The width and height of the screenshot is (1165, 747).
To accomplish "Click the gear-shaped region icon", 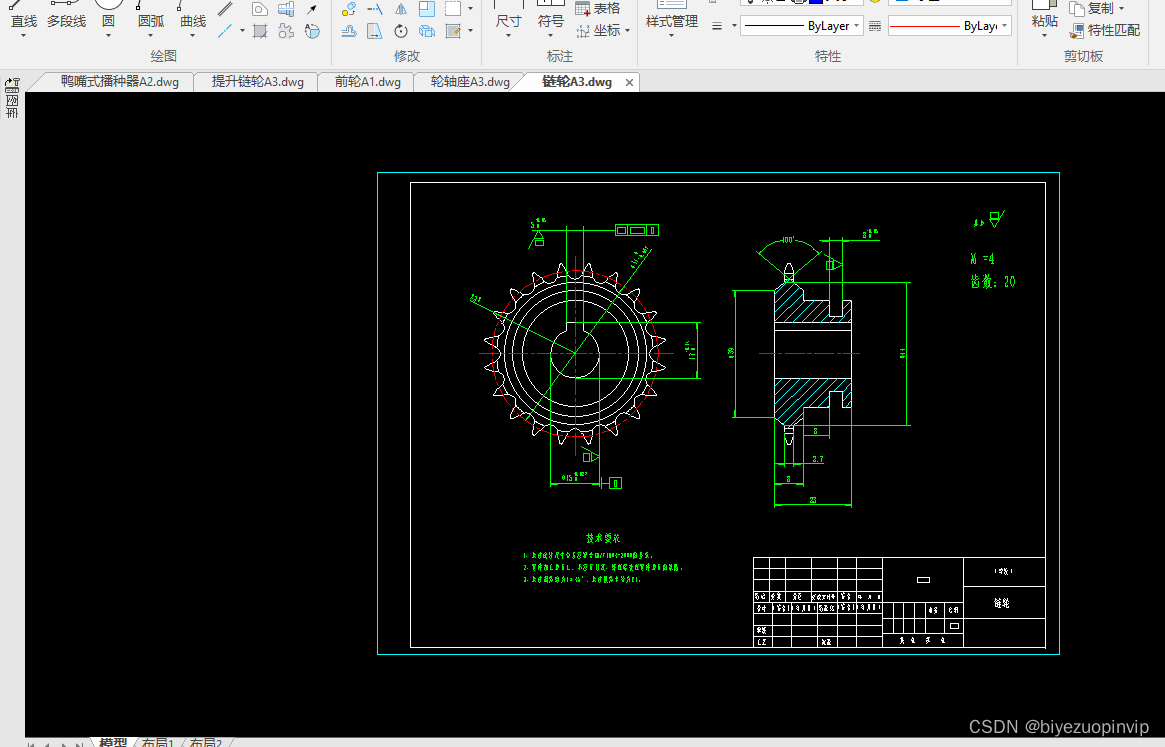I will tap(286, 31).
